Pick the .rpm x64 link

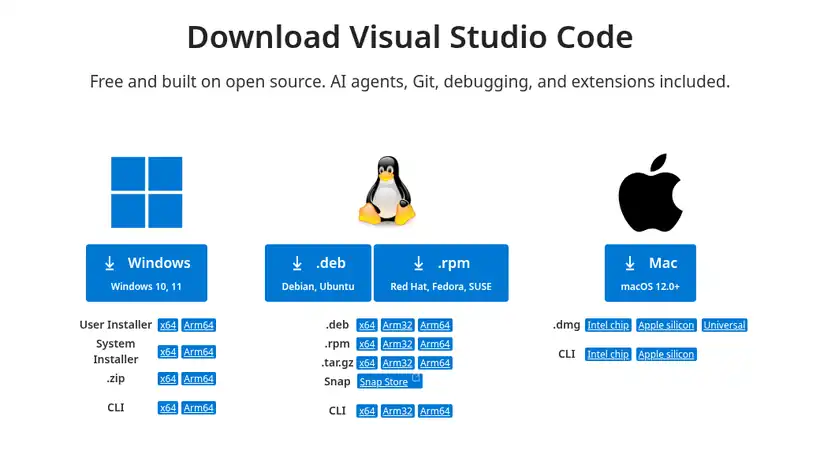coord(367,344)
